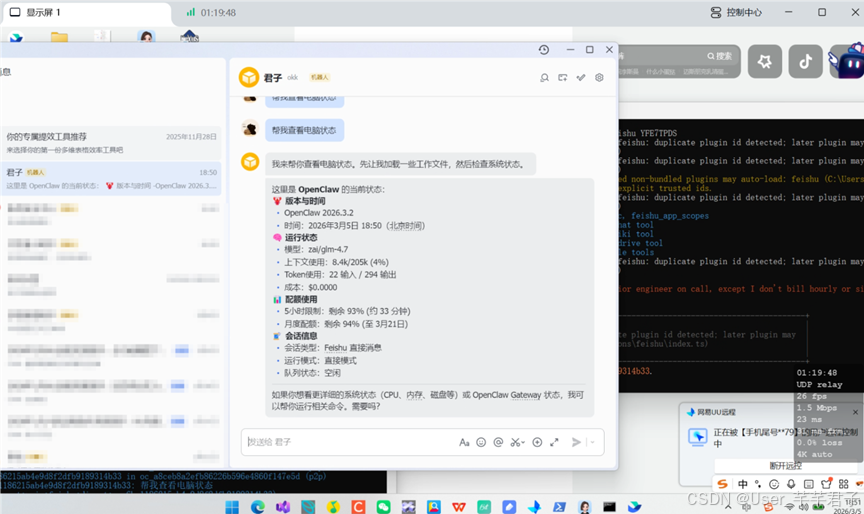Open Visual Studio from the taskbar
Image resolution: width=864 pixels, height=514 pixels.
[283, 506]
